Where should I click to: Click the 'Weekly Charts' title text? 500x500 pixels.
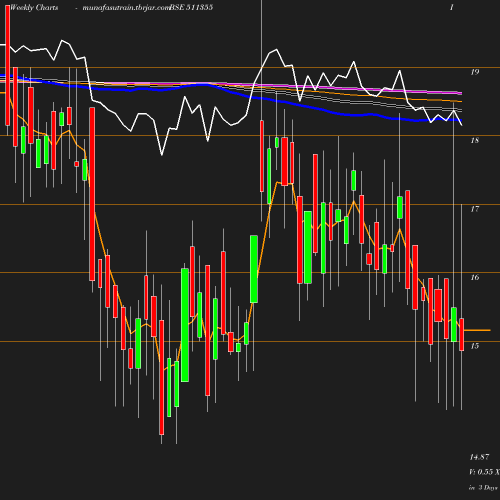(34, 7)
